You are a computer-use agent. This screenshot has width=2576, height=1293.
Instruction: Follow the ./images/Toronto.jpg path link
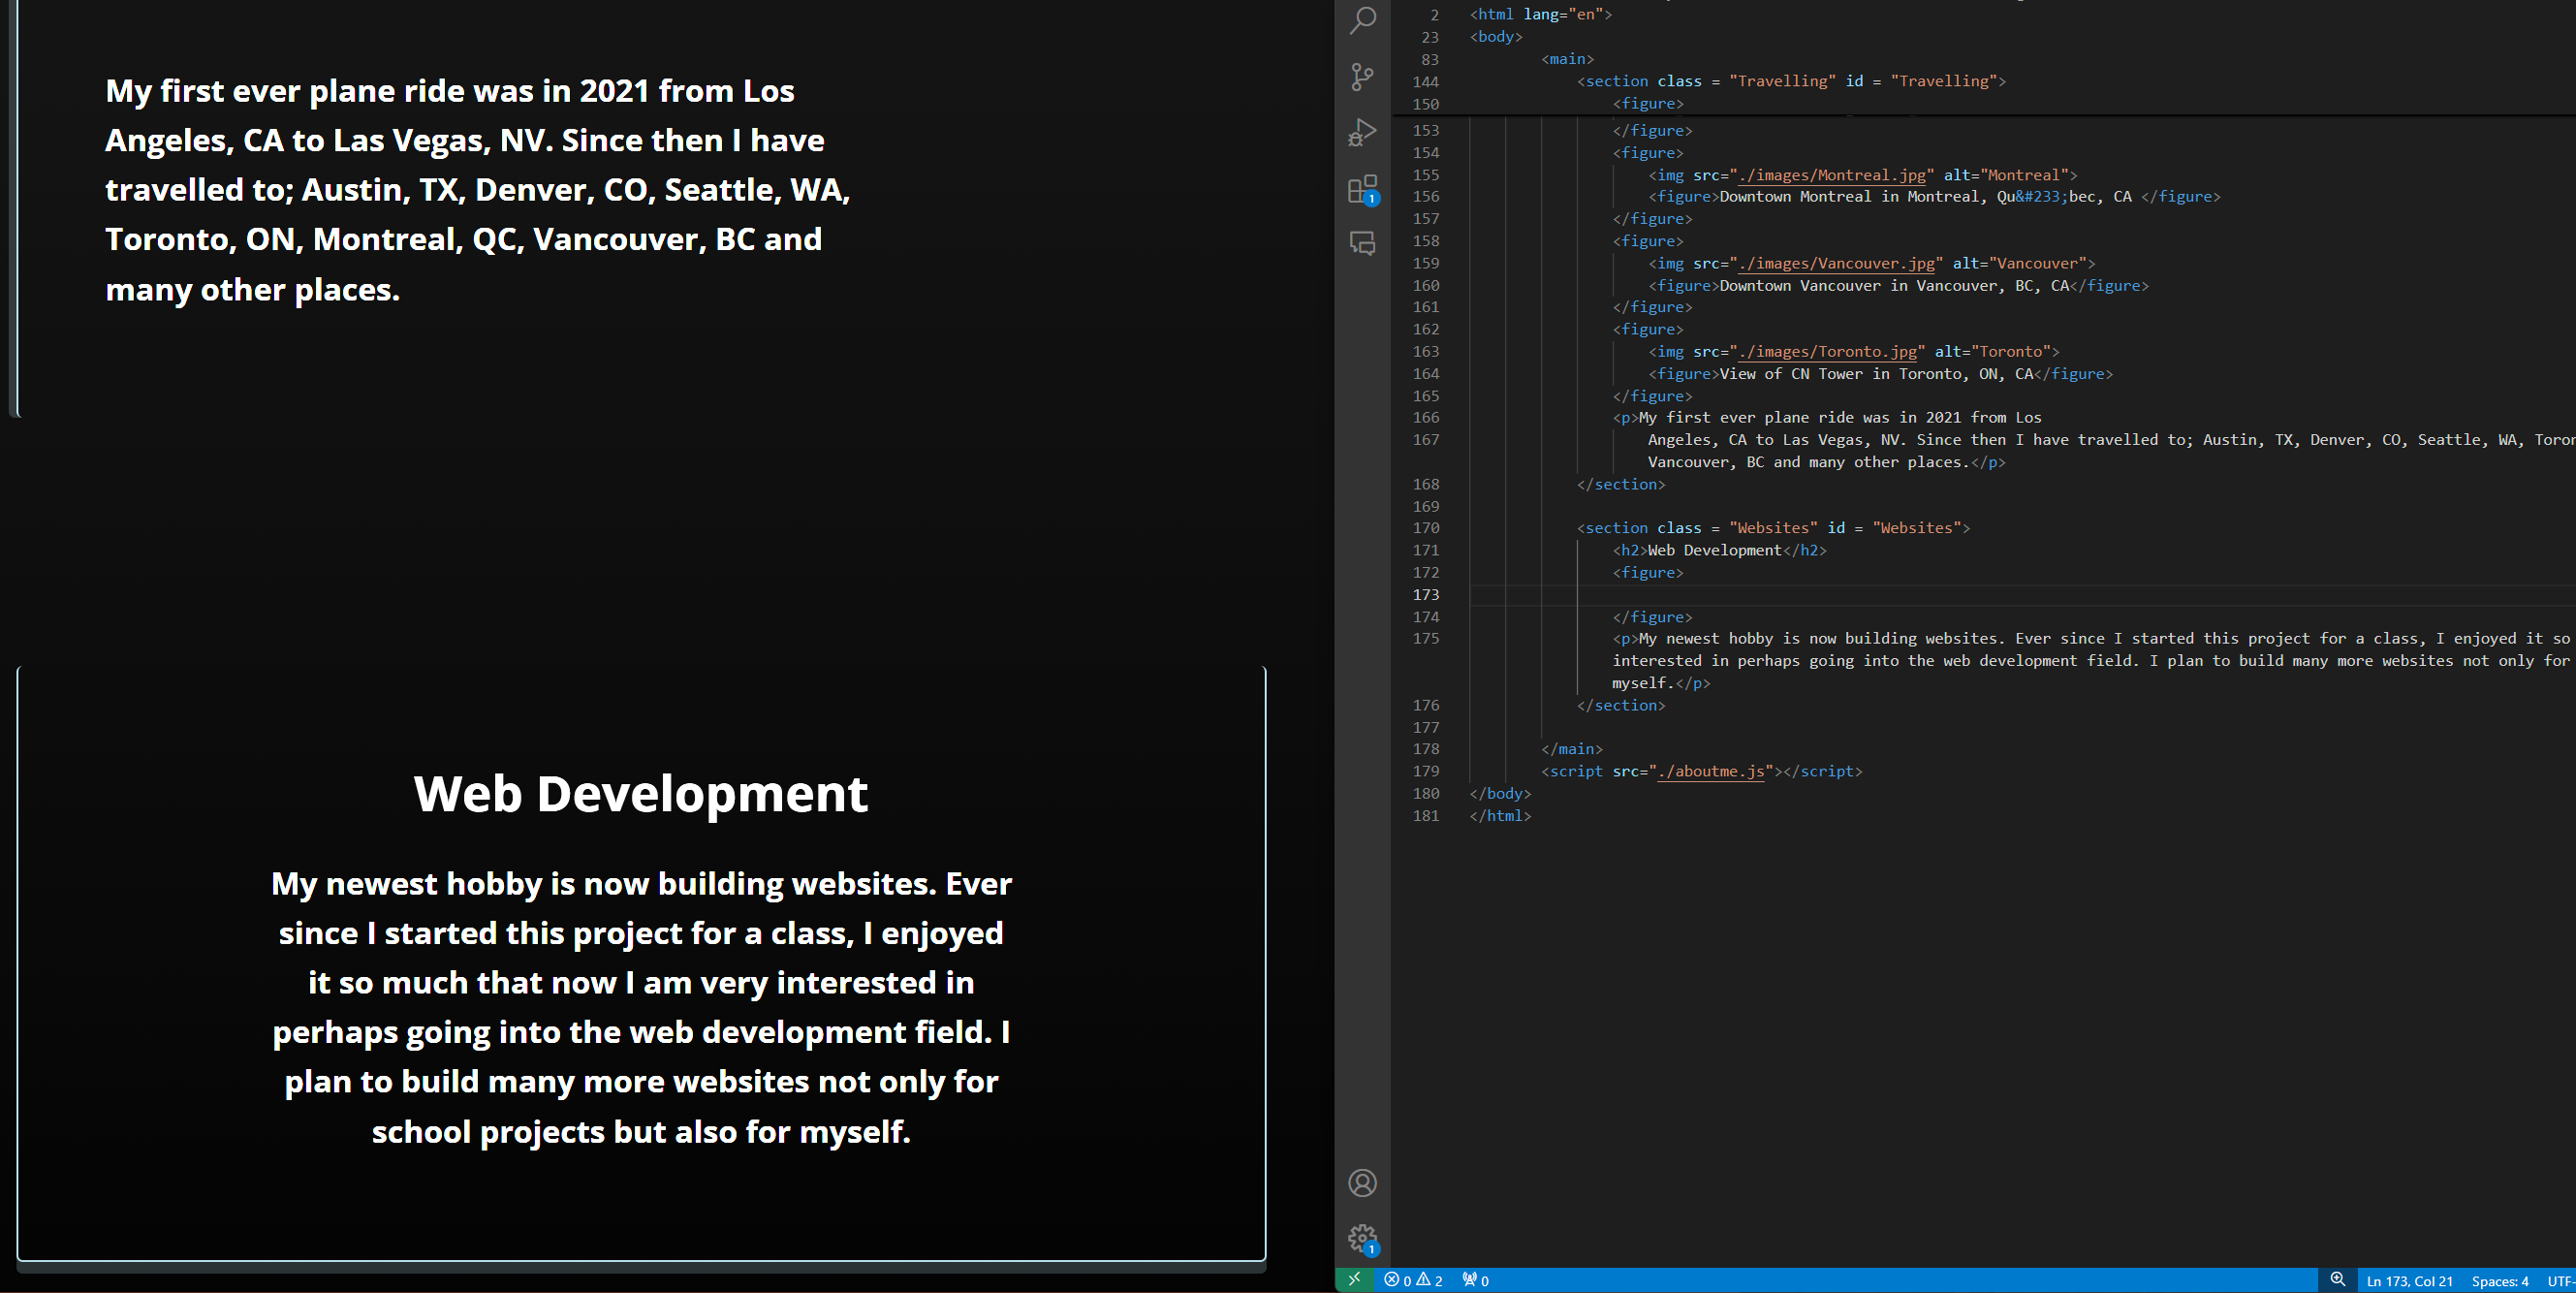1827,352
